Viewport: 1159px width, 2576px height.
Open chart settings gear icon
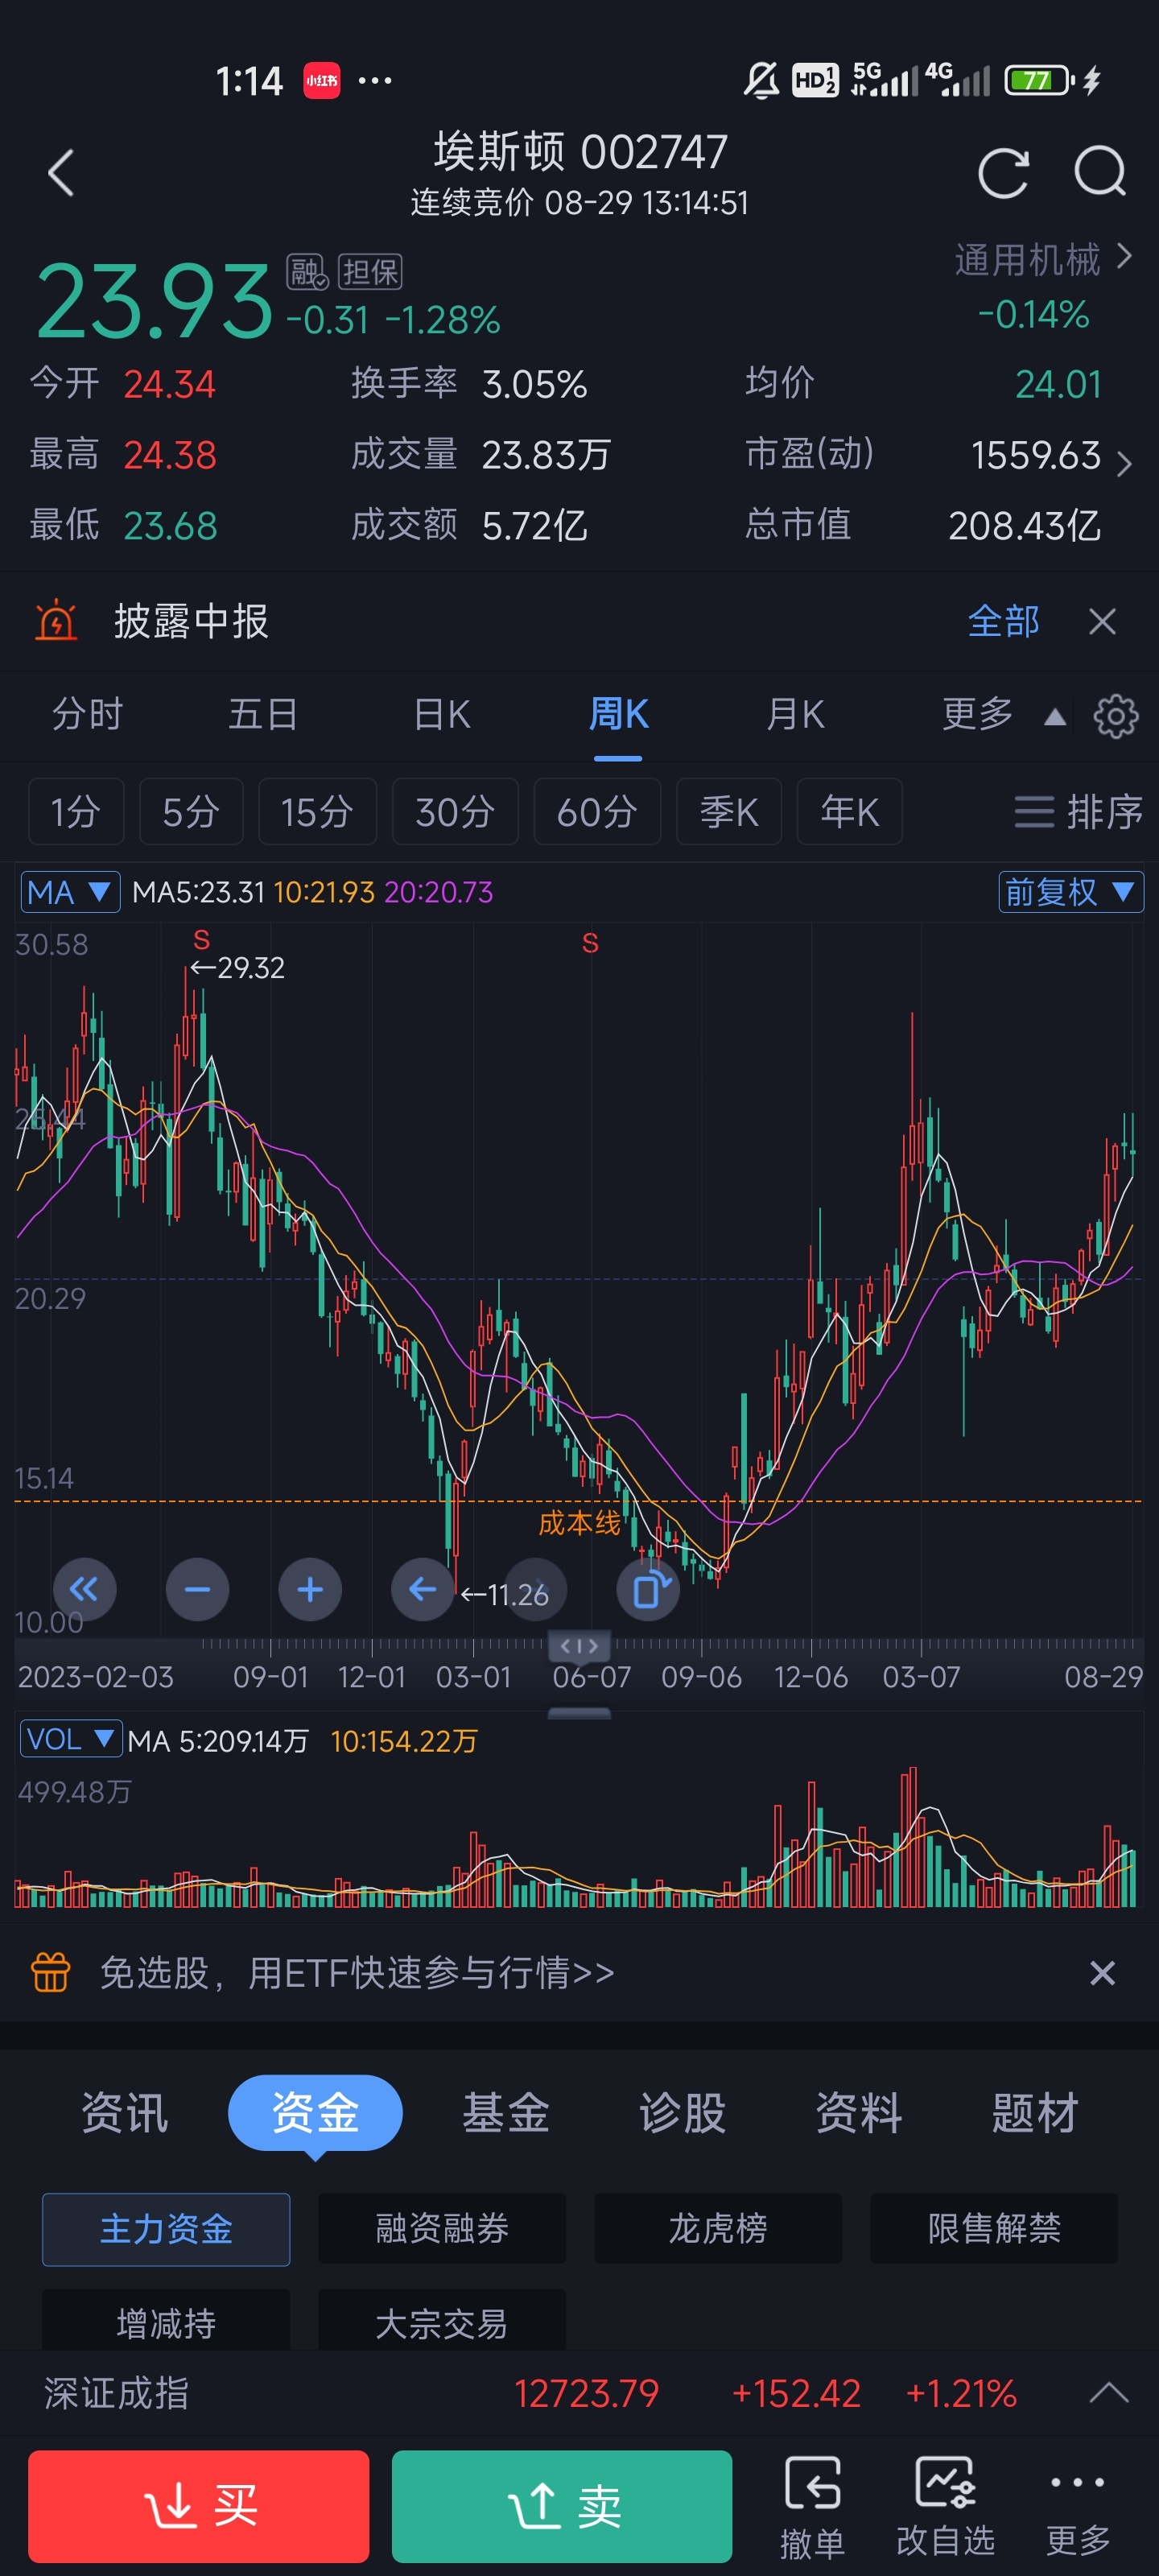1115,716
